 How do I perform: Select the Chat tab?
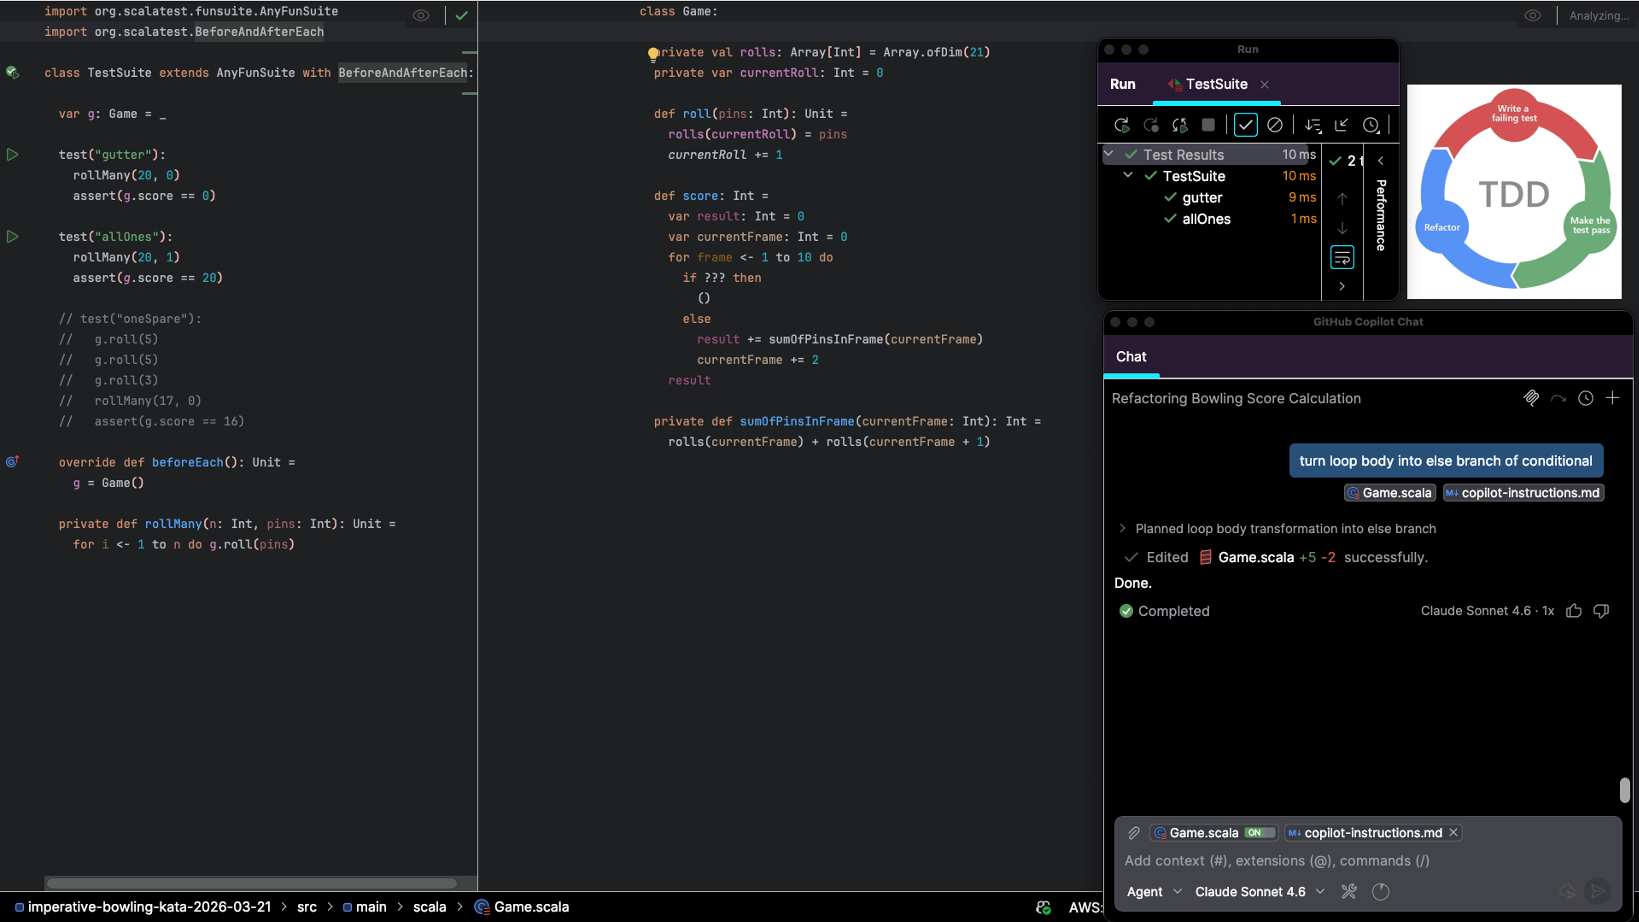click(x=1131, y=357)
